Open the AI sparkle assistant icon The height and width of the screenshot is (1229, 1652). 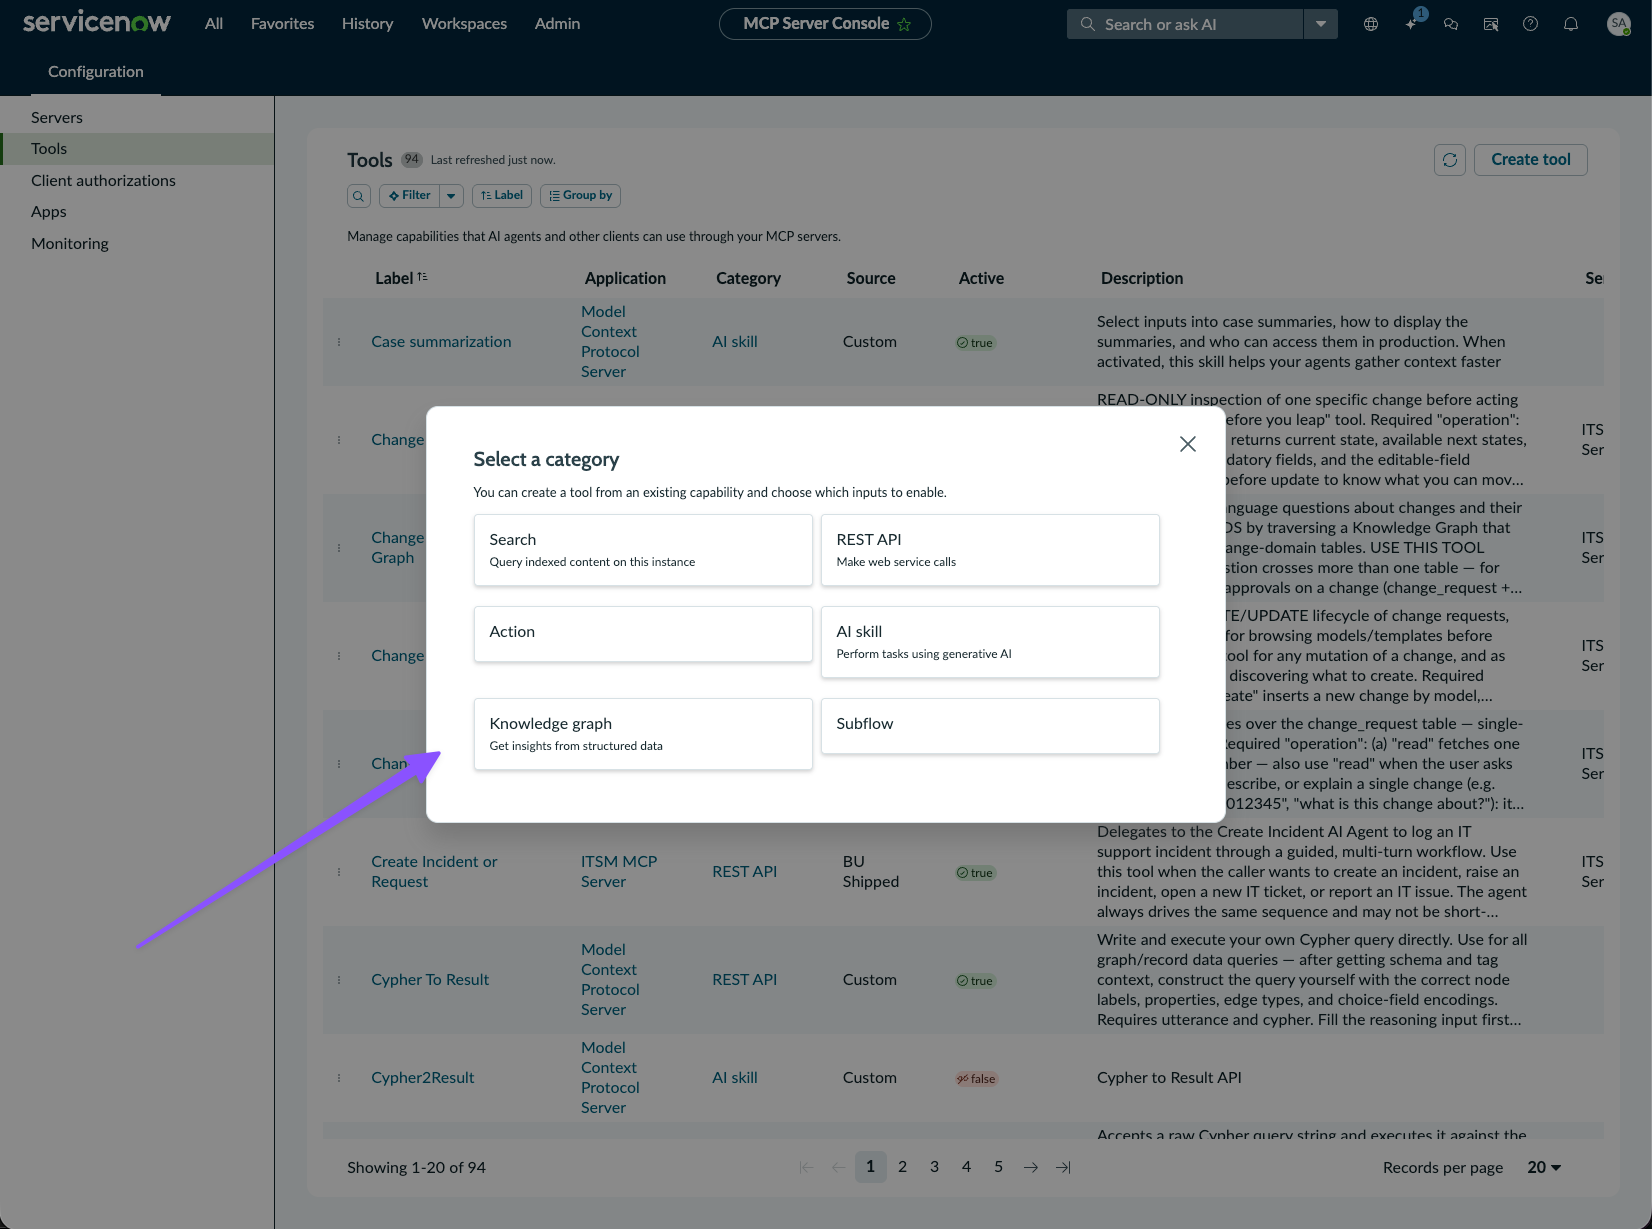point(1411,24)
